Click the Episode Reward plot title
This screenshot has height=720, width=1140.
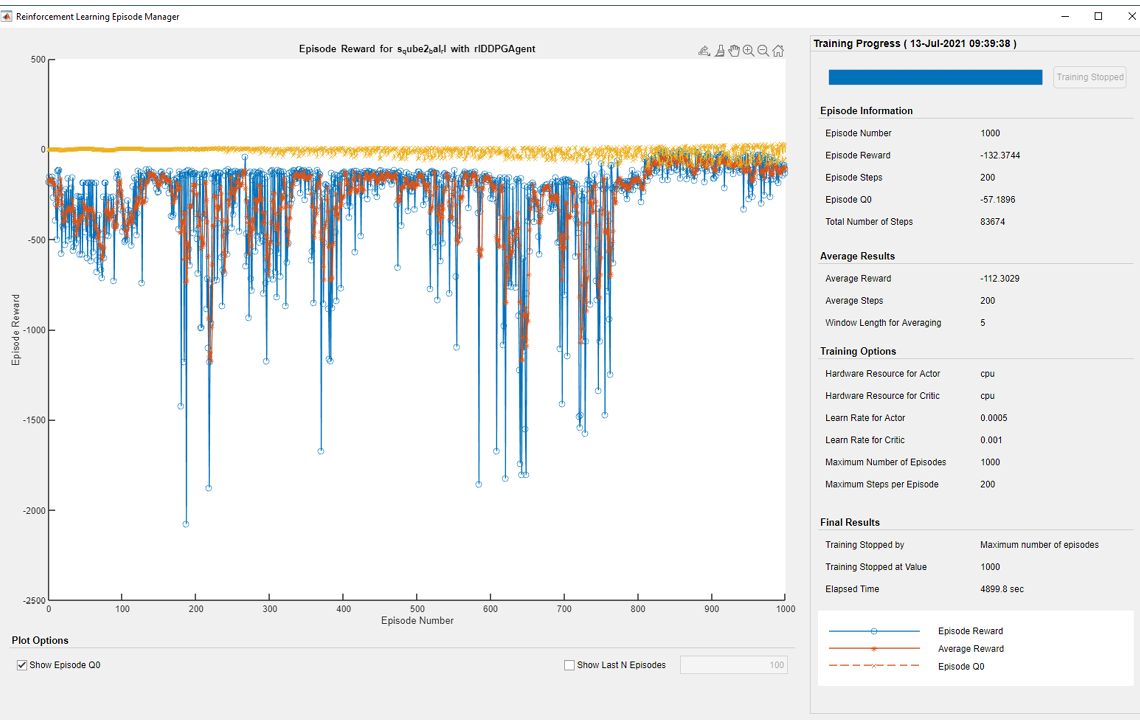[x=417, y=49]
